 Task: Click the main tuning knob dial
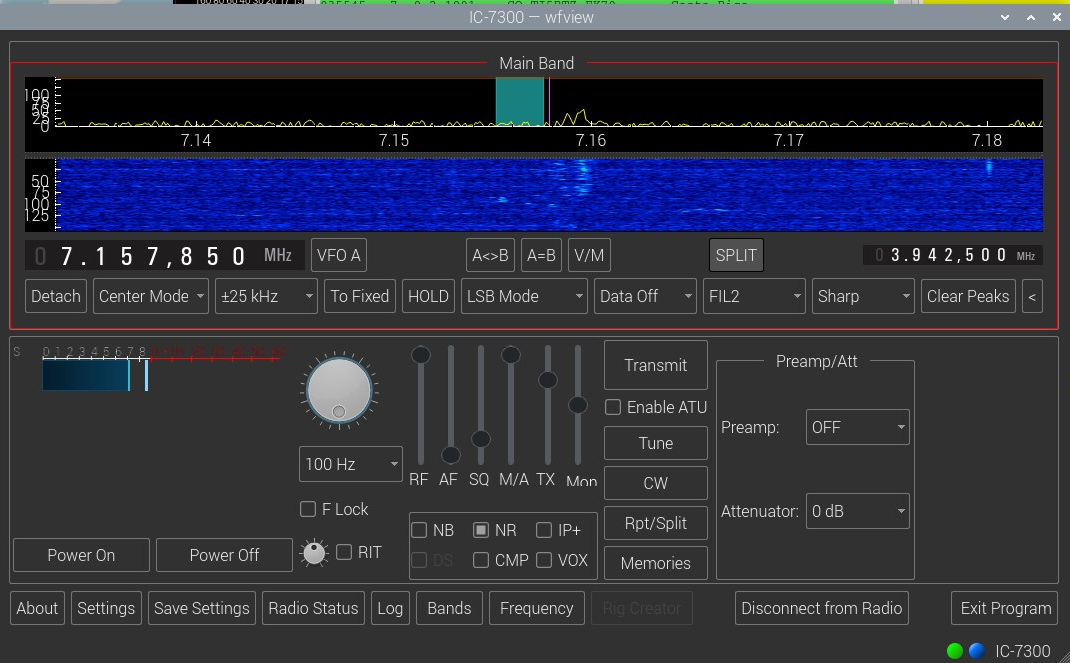pos(339,390)
